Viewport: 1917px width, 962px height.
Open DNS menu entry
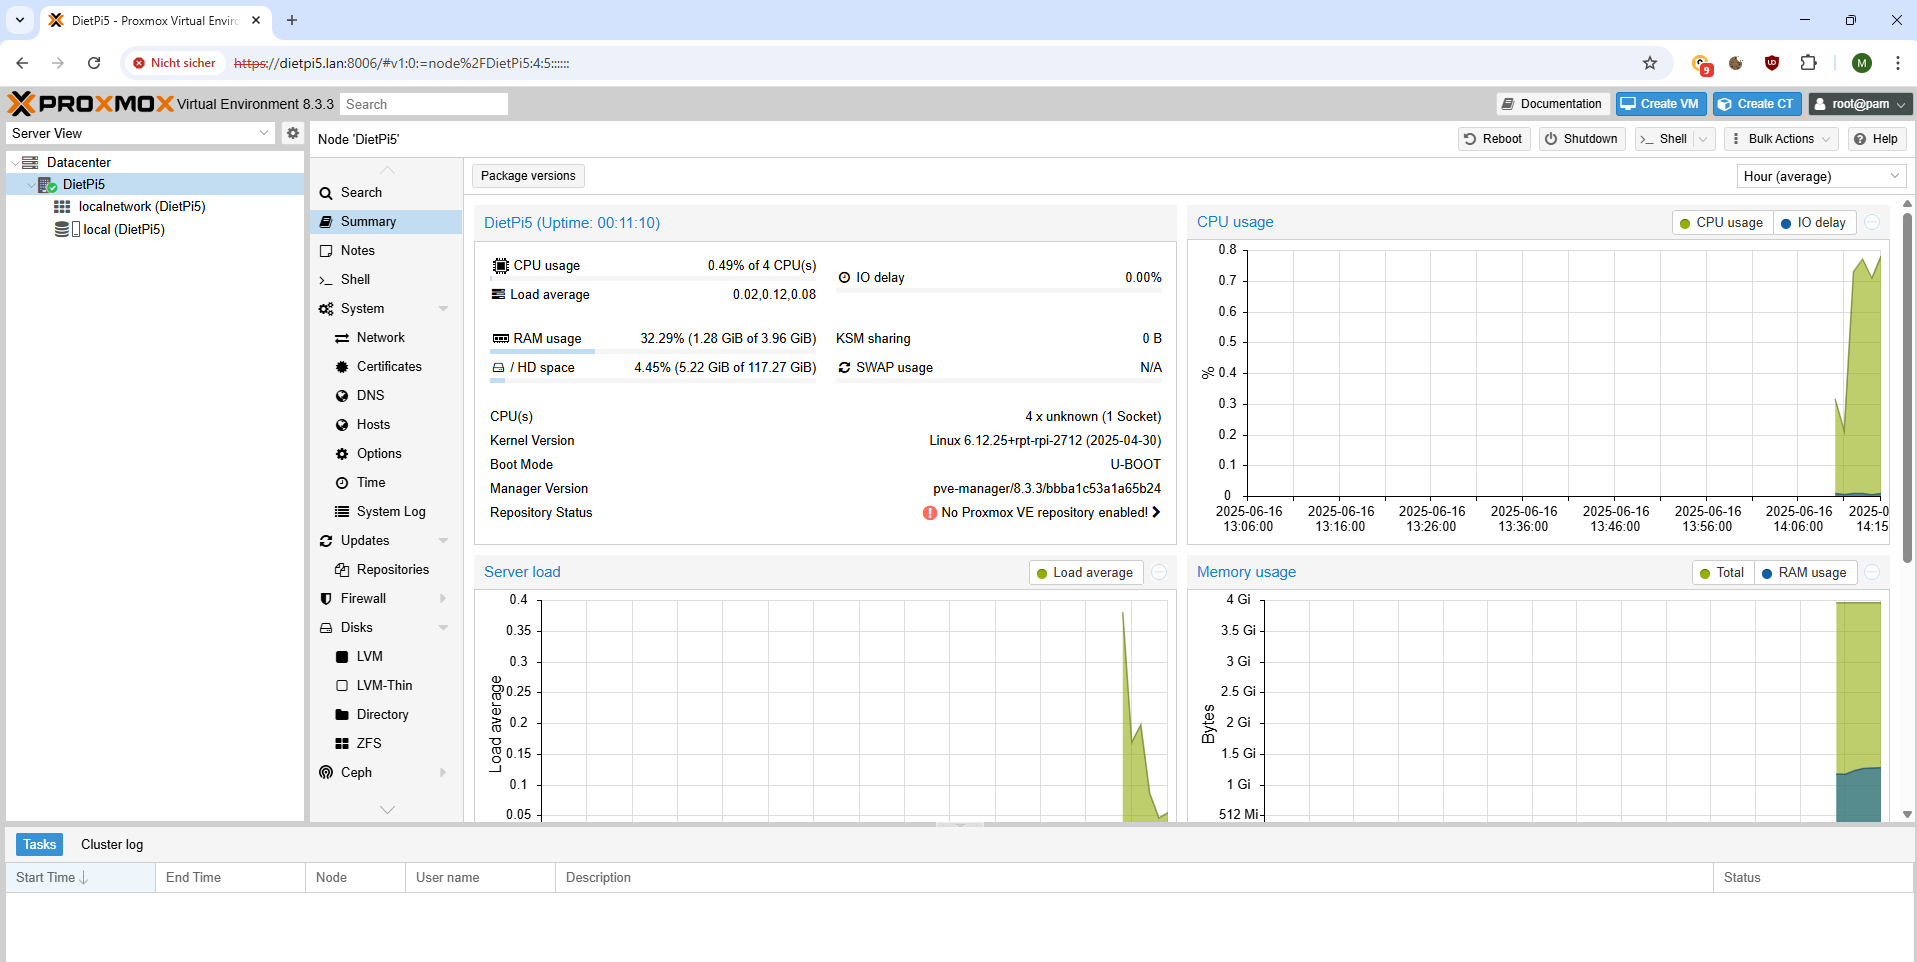[386, 395]
